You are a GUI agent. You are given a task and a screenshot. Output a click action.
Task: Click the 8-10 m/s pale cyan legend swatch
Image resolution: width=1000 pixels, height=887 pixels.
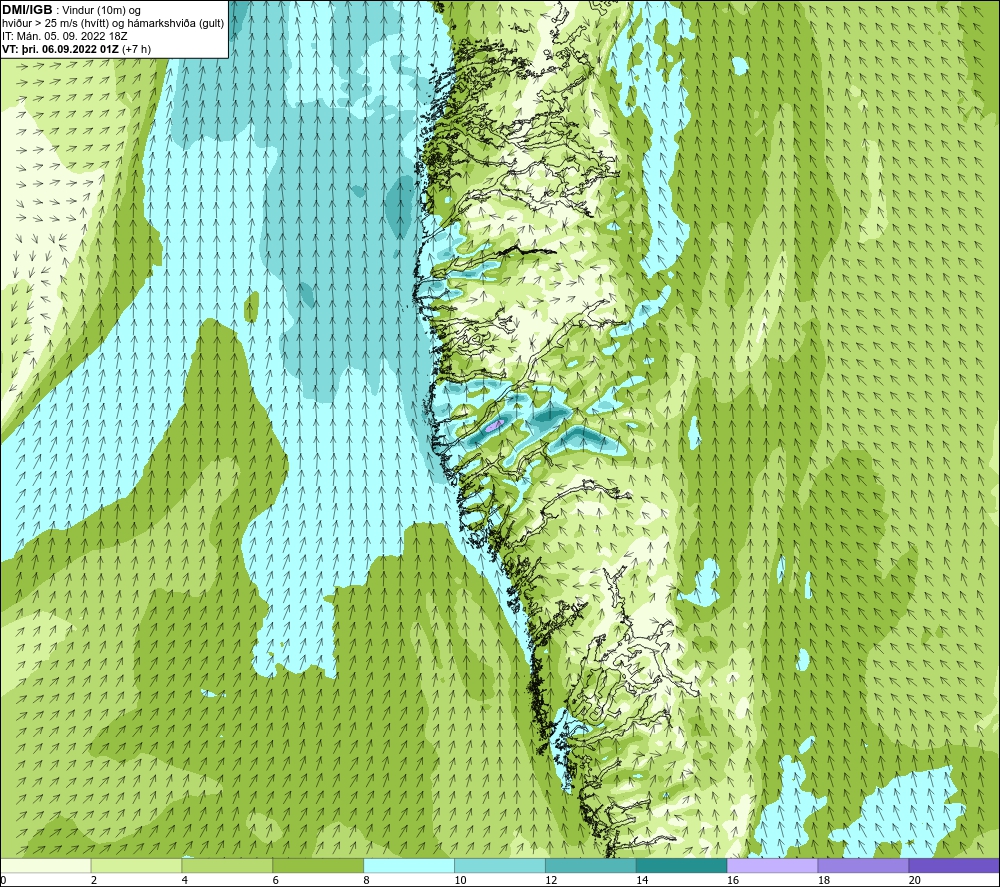pos(409,866)
